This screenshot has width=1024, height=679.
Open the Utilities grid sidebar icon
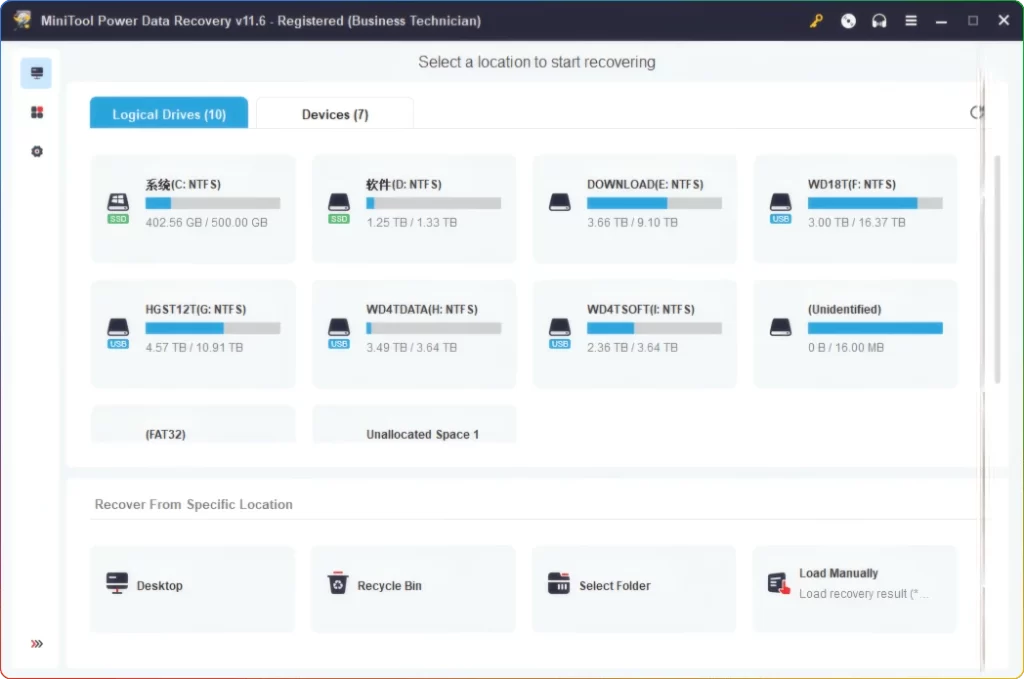pyautogui.click(x=37, y=112)
